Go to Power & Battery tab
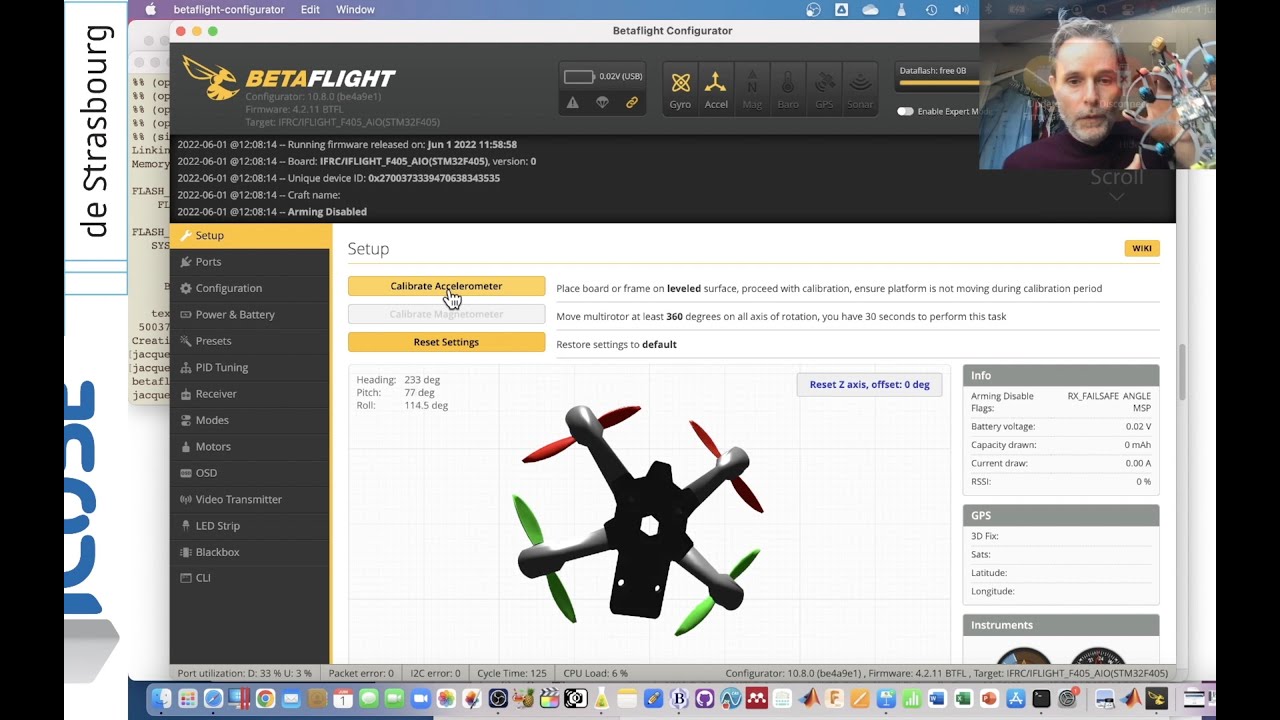This screenshot has width=1280, height=720. 250,314
